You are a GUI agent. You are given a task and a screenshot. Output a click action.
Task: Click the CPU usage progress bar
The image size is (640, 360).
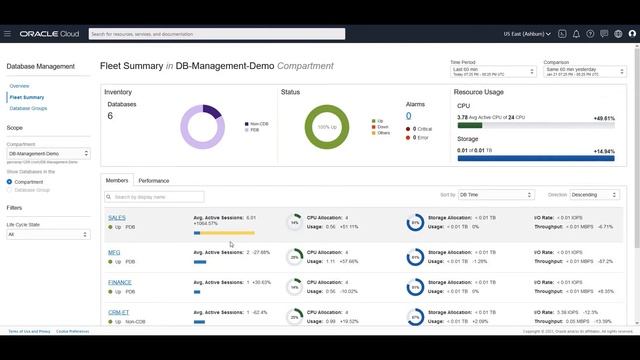tap(536, 125)
